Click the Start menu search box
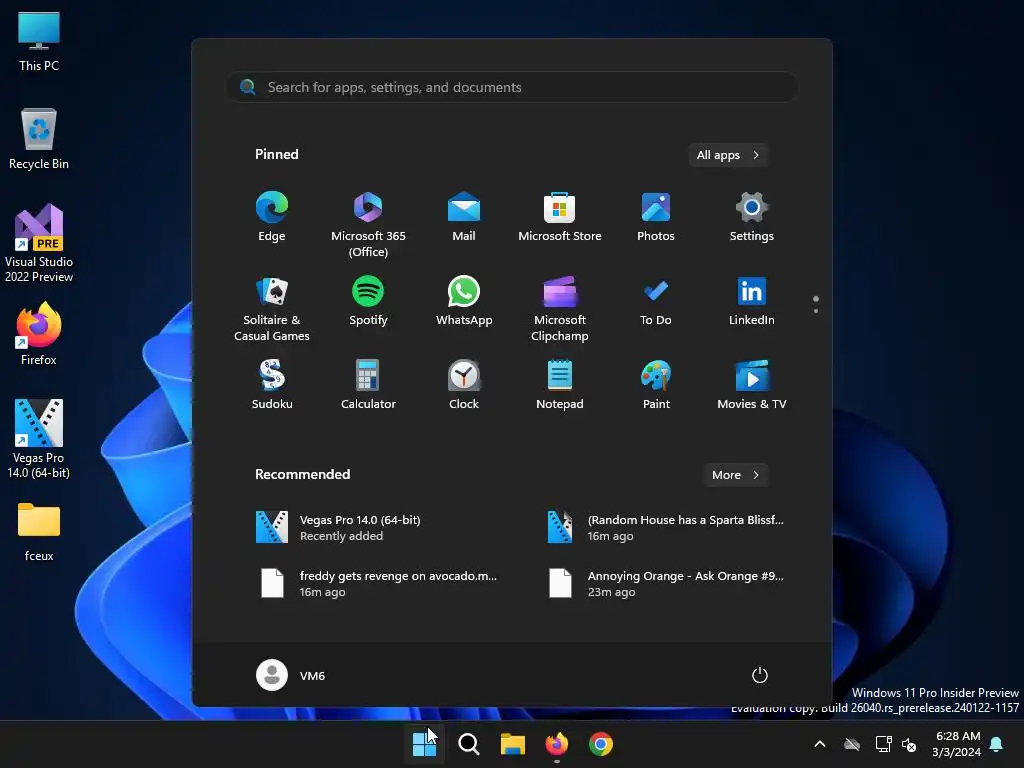 512,87
